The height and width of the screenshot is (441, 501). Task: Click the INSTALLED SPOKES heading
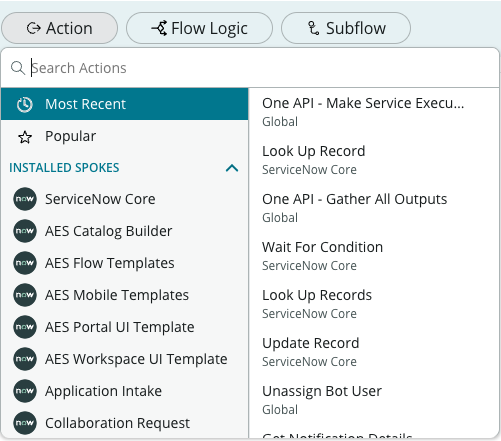click(x=64, y=168)
